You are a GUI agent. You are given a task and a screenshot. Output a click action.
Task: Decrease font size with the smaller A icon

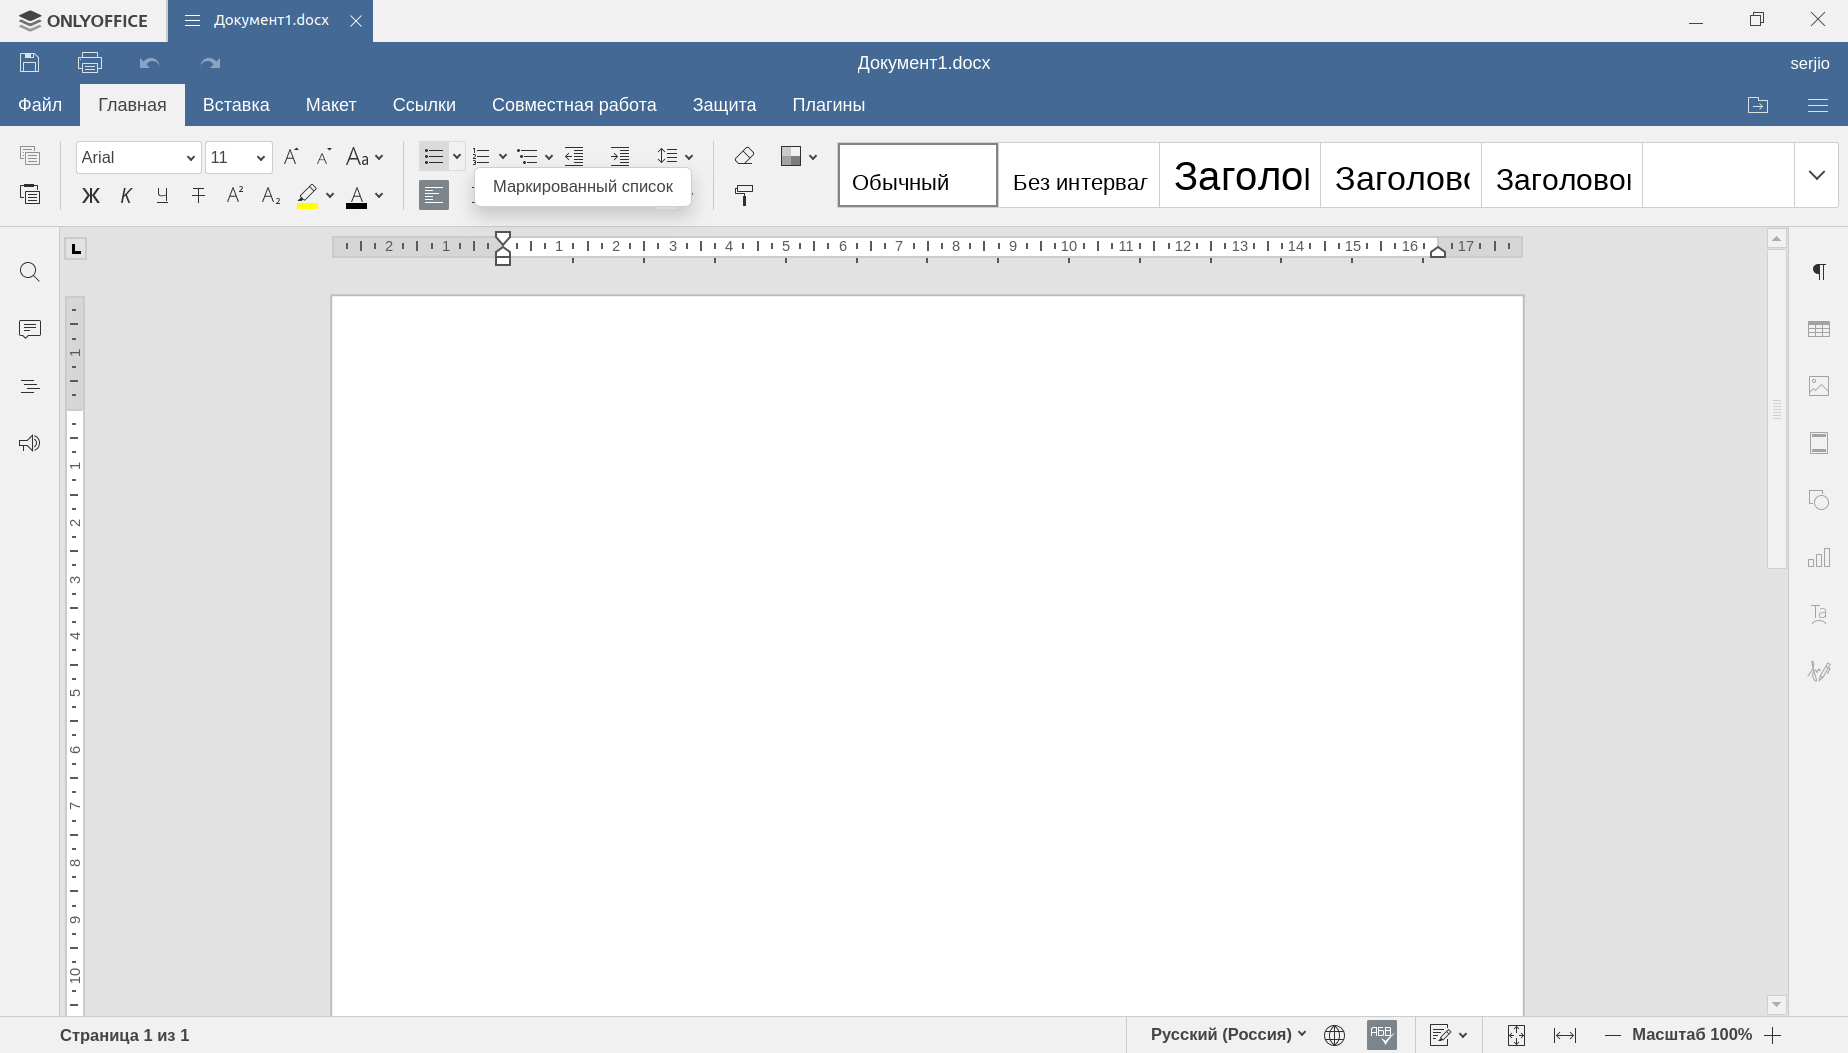(323, 157)
